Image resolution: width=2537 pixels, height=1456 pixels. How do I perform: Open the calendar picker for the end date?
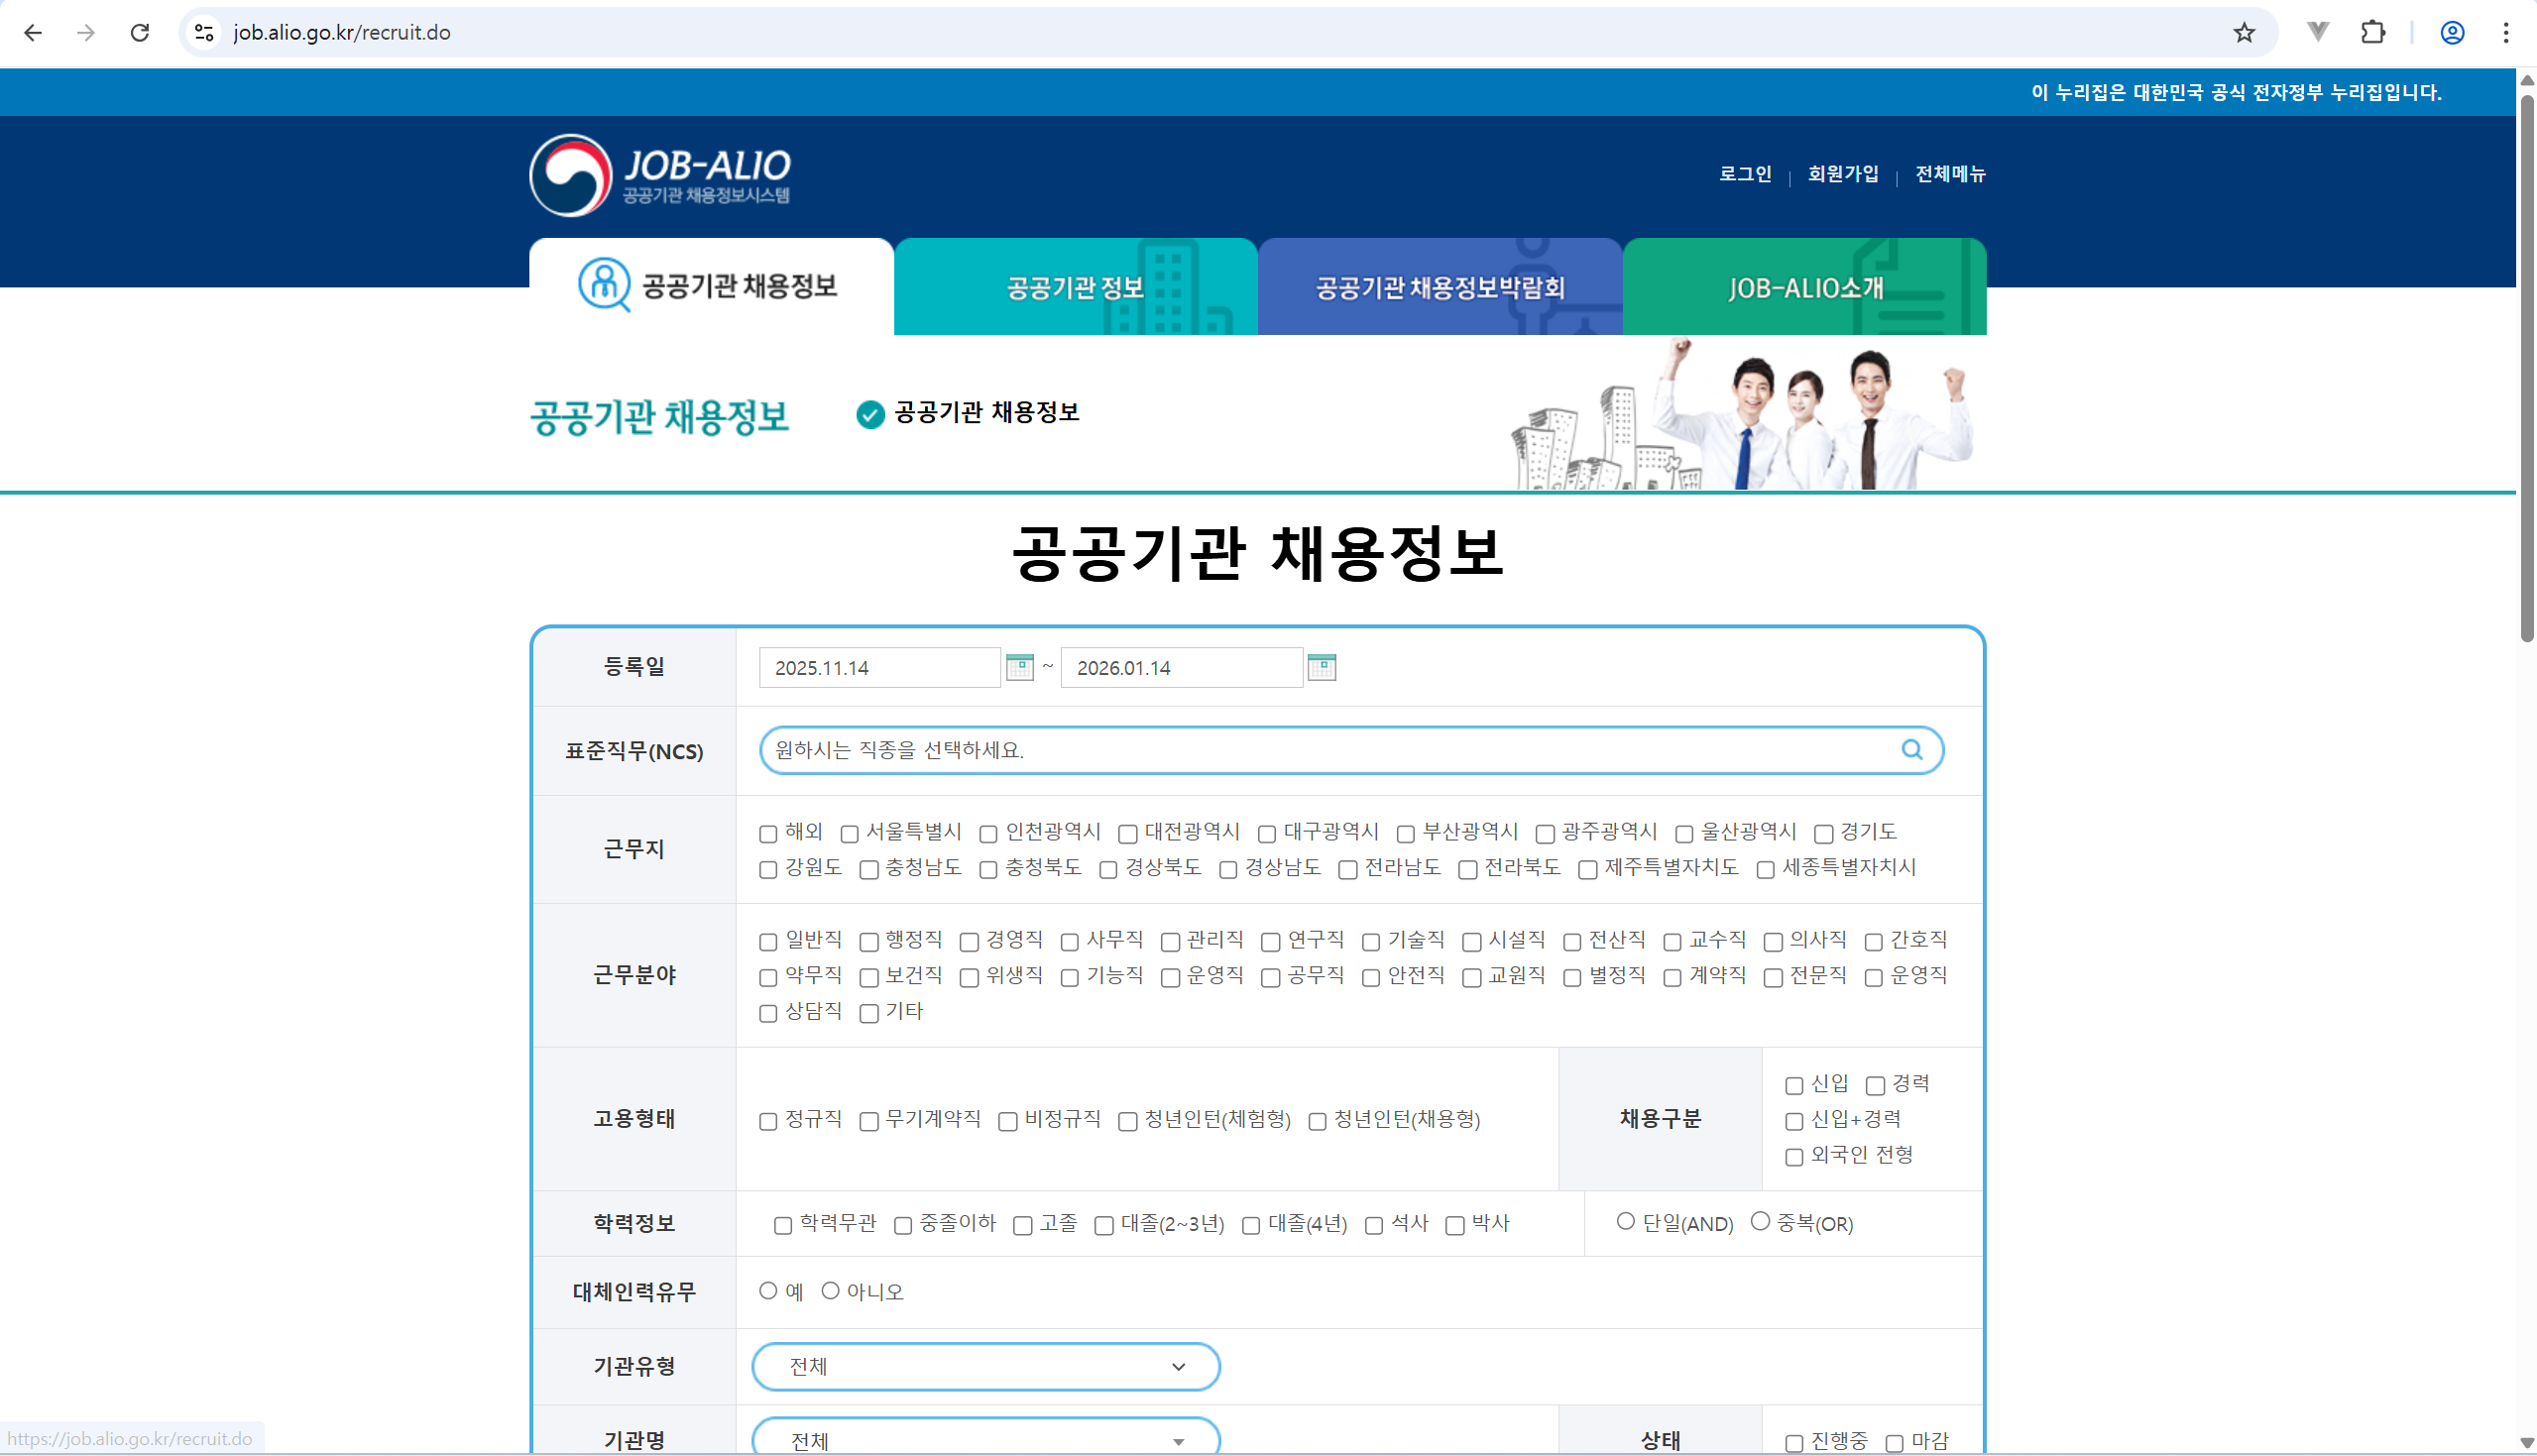point(1324,667)
